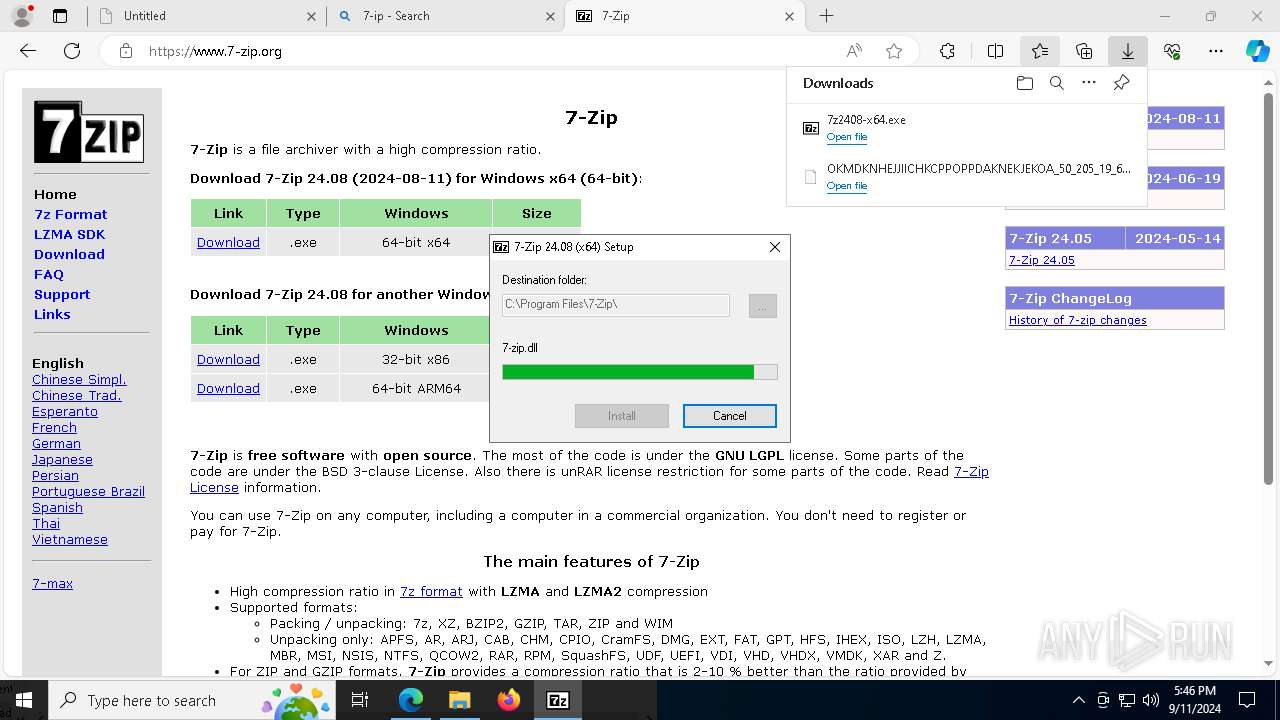
Task: Click the address bar URL
Action: 215,51
